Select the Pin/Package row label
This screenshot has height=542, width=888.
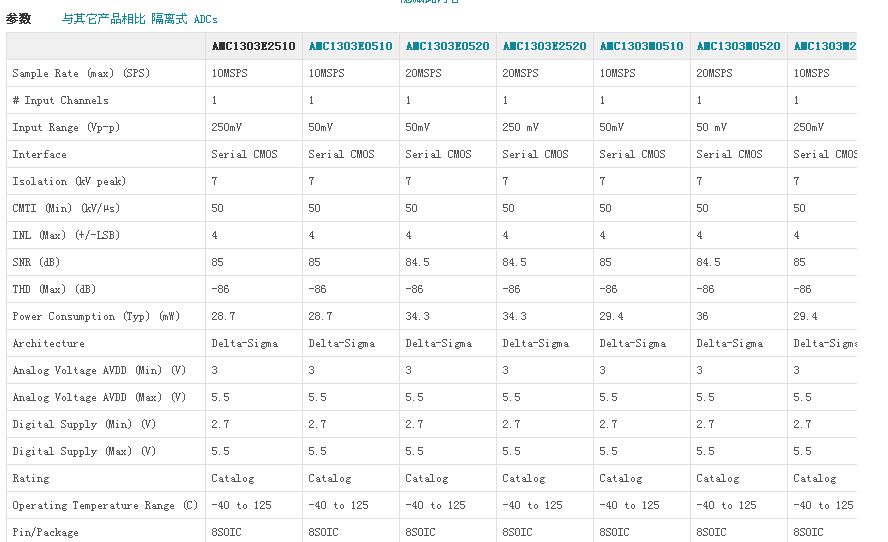45,532
